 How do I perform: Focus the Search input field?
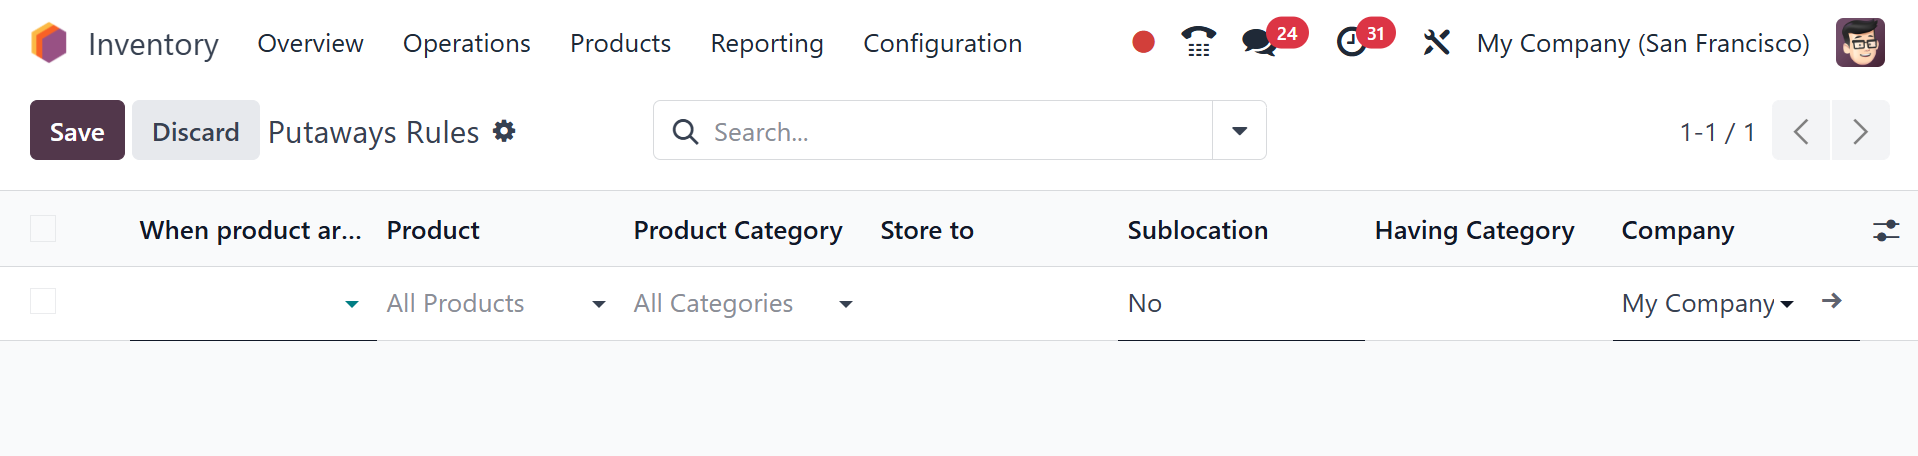tap(950, 131)
